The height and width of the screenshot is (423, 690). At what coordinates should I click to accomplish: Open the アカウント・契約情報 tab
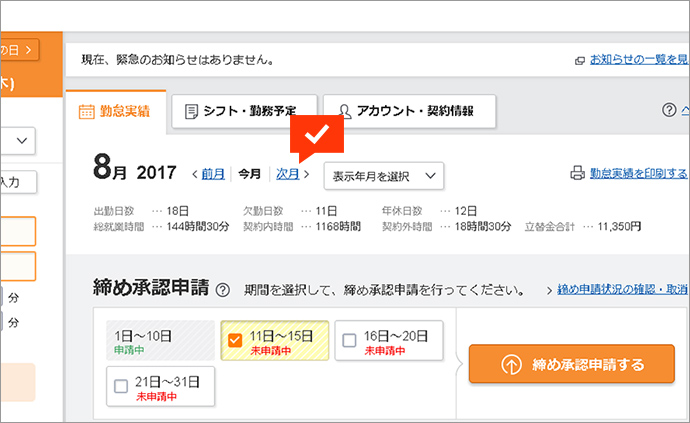point(415,112)
